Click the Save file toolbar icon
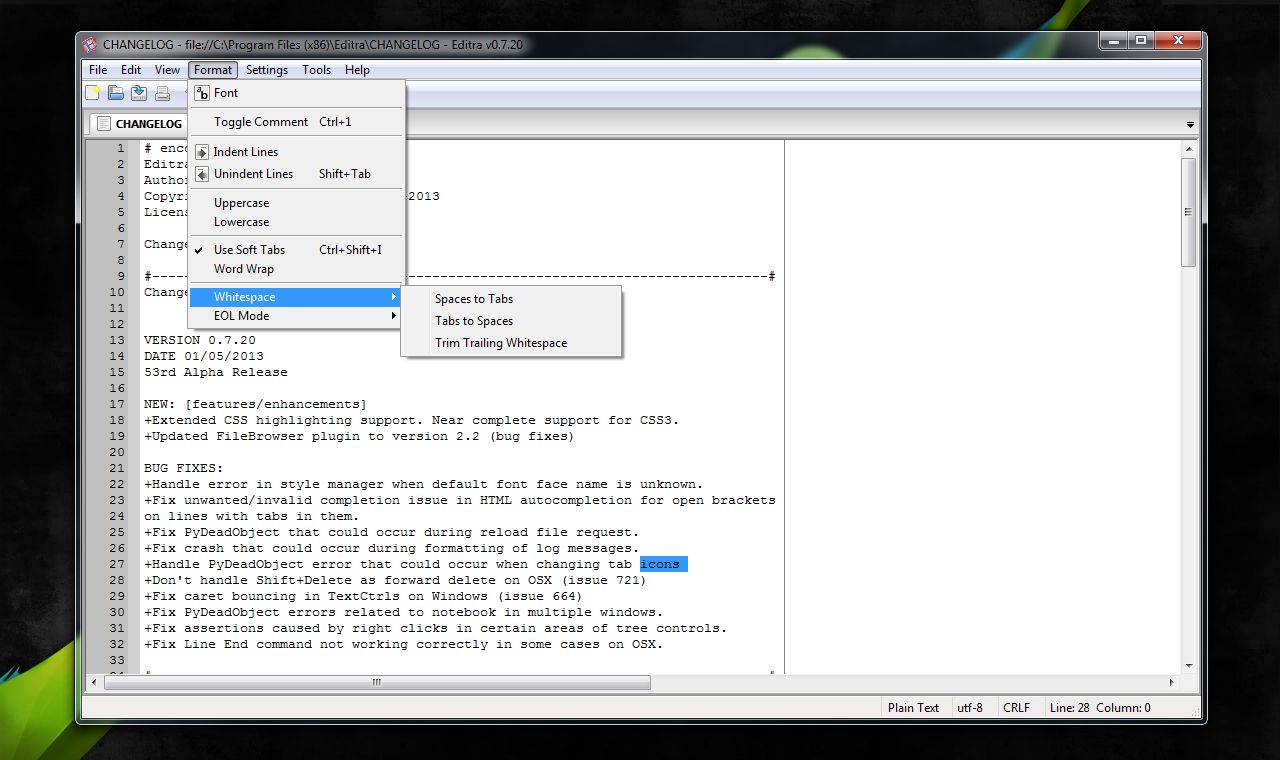 point(139,94)
